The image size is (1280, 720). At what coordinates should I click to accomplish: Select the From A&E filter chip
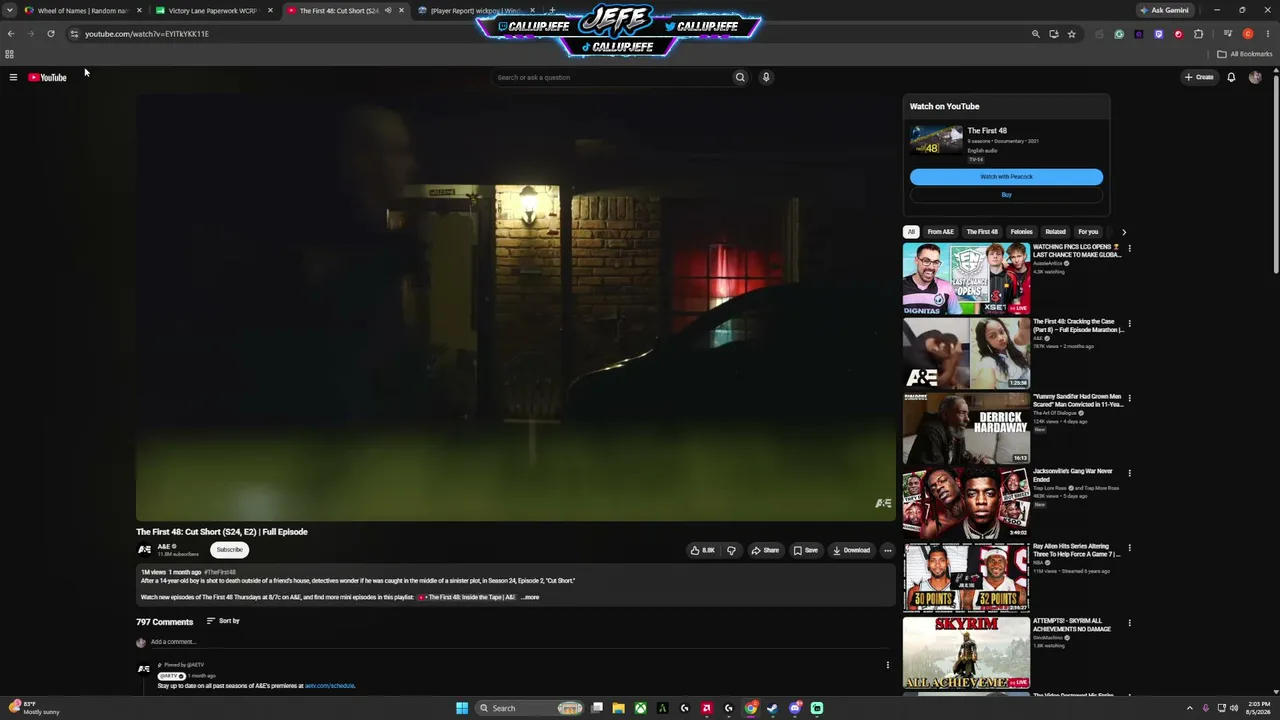[x=940, y=232]
